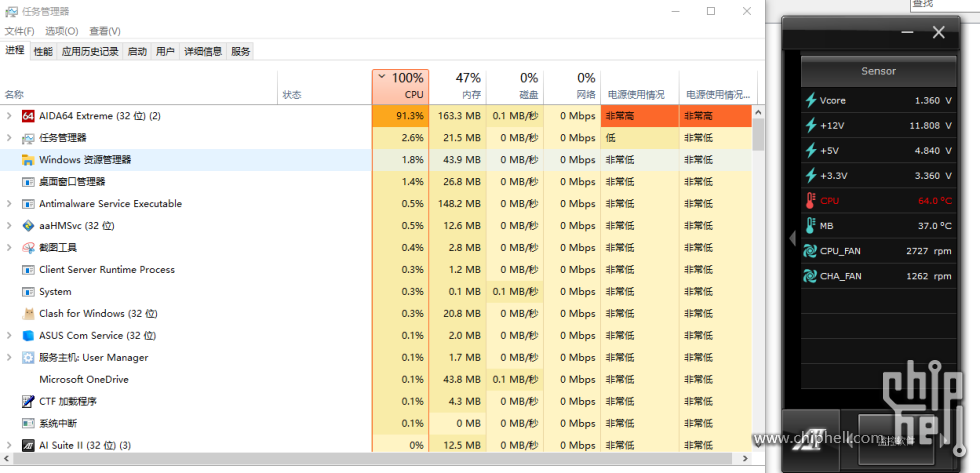Expand the aaHMSvc process group
The image size is (980, 473).
coord(9,226)
